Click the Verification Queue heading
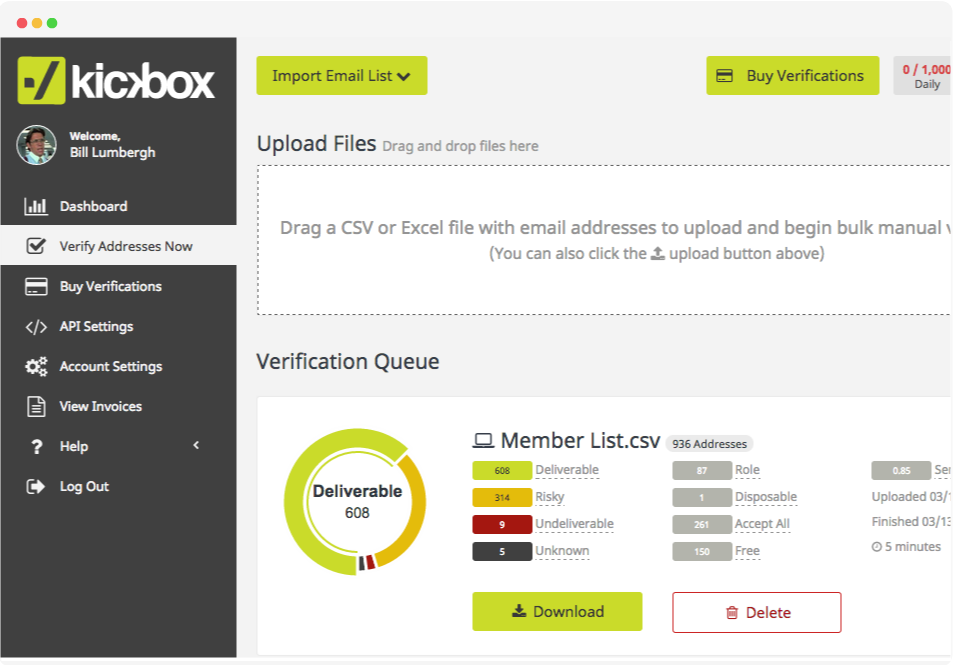 348,361
